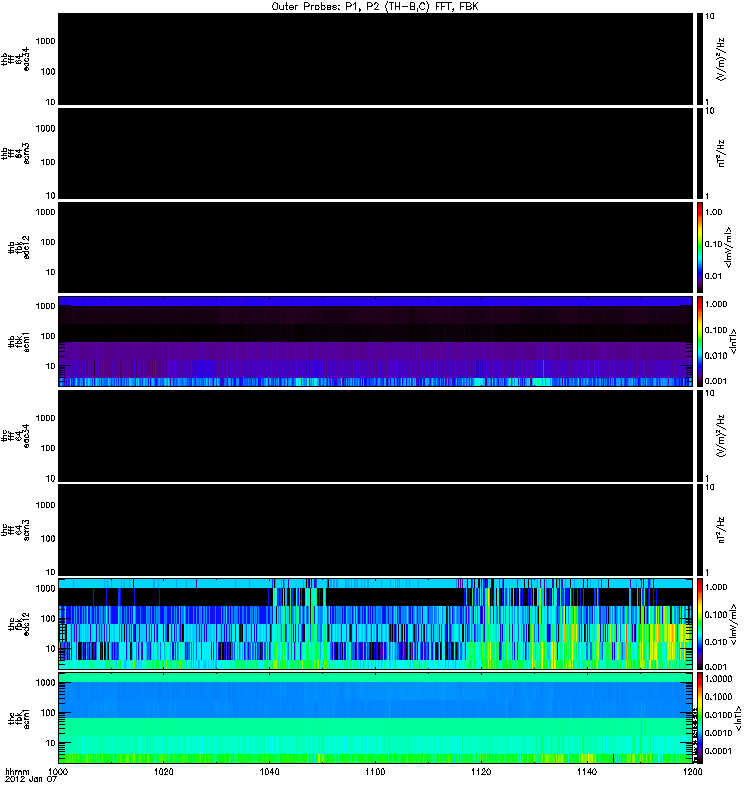Click the rainbow color bar beside thc fbk edc12
750x800 pixels.
click(700, 623)
